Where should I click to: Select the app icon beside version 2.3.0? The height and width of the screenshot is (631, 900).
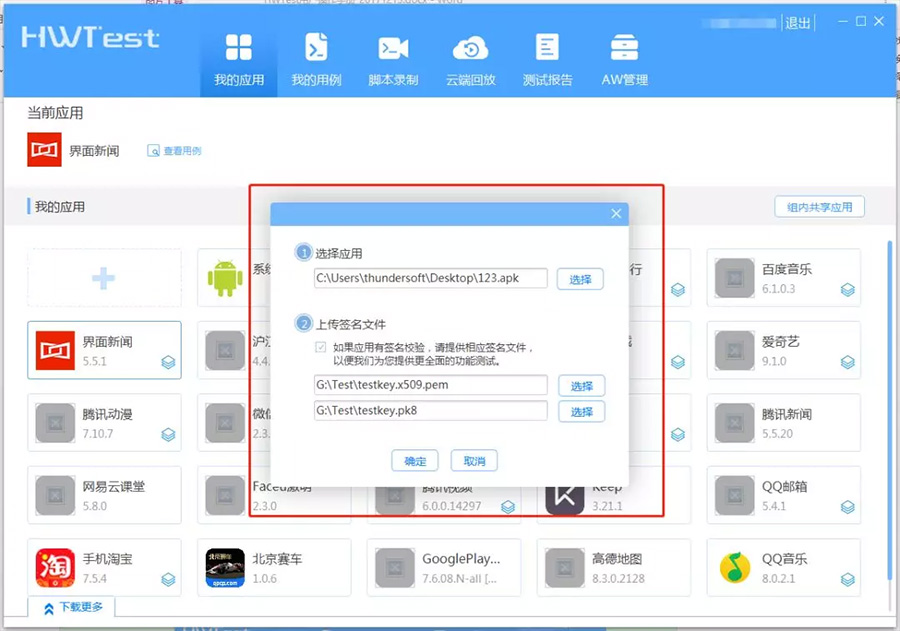point(225,495)
